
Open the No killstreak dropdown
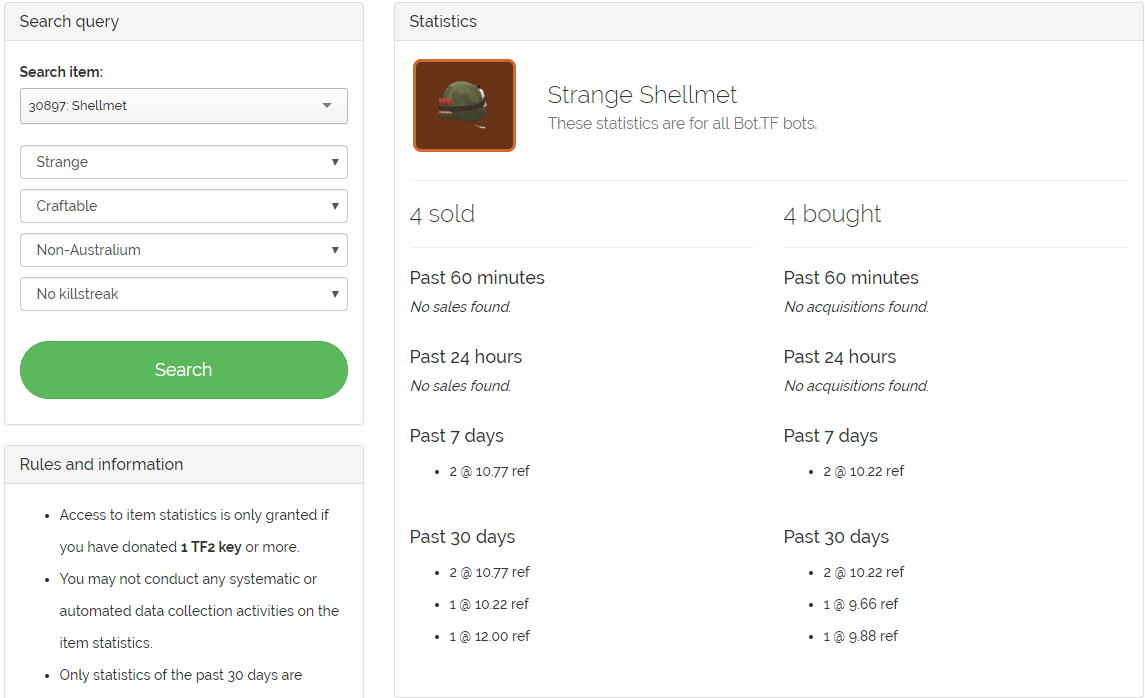(184, 294)
